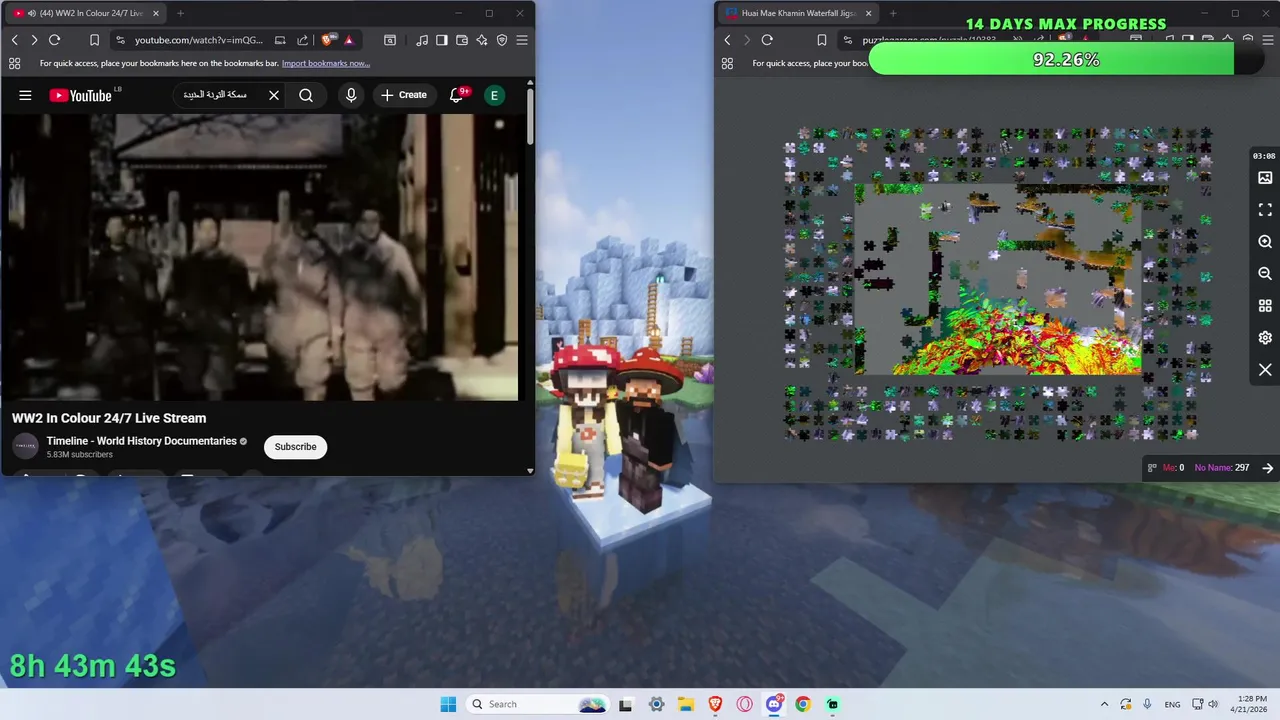Reload the puzzle page
Viewport: 1280px width, 720px height.
[767, 40]
